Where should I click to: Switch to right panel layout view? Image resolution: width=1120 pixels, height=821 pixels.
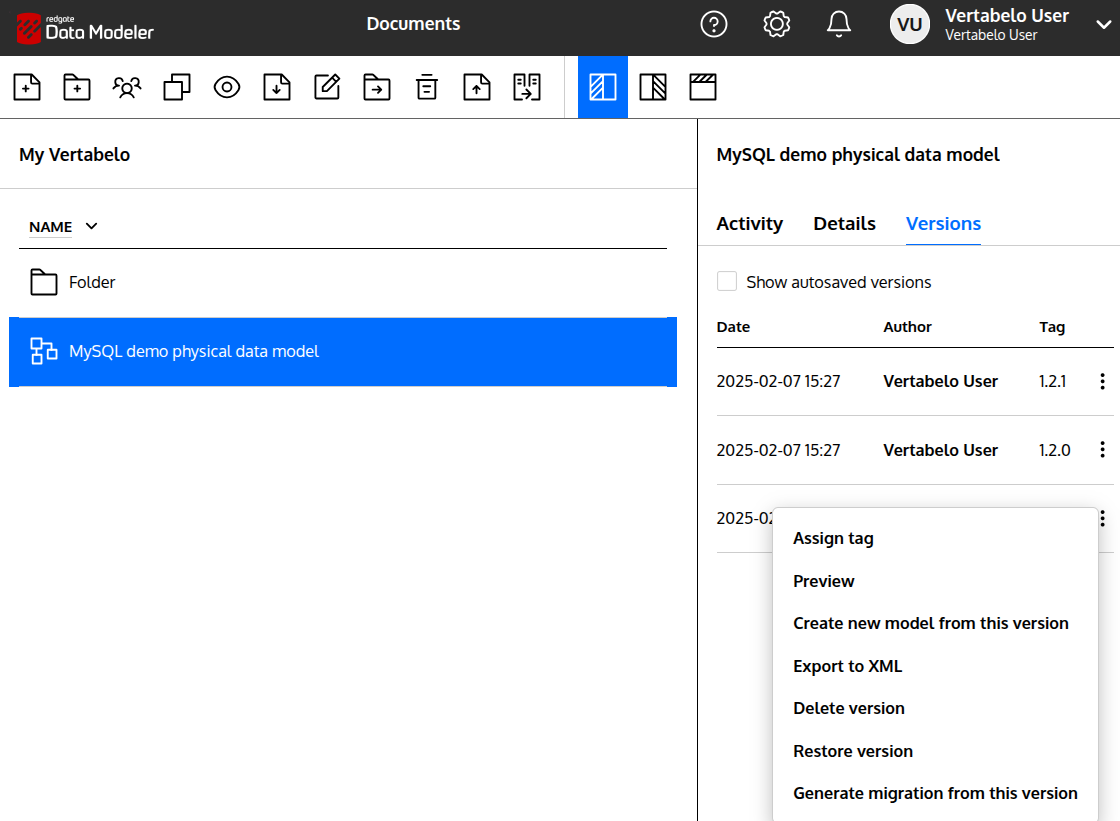(653, 87)
